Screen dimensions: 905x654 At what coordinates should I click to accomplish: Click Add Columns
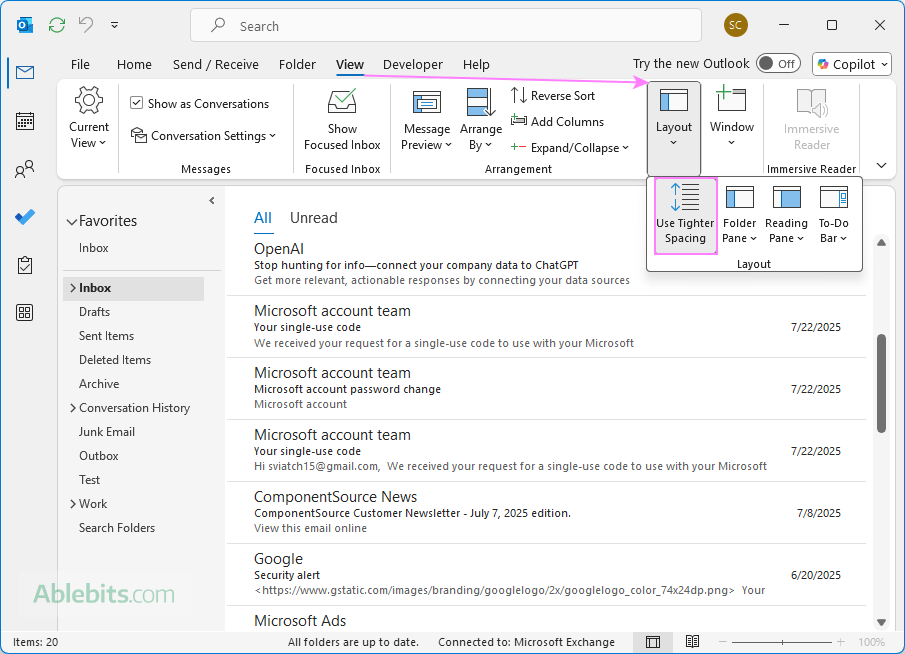(558, 121)
